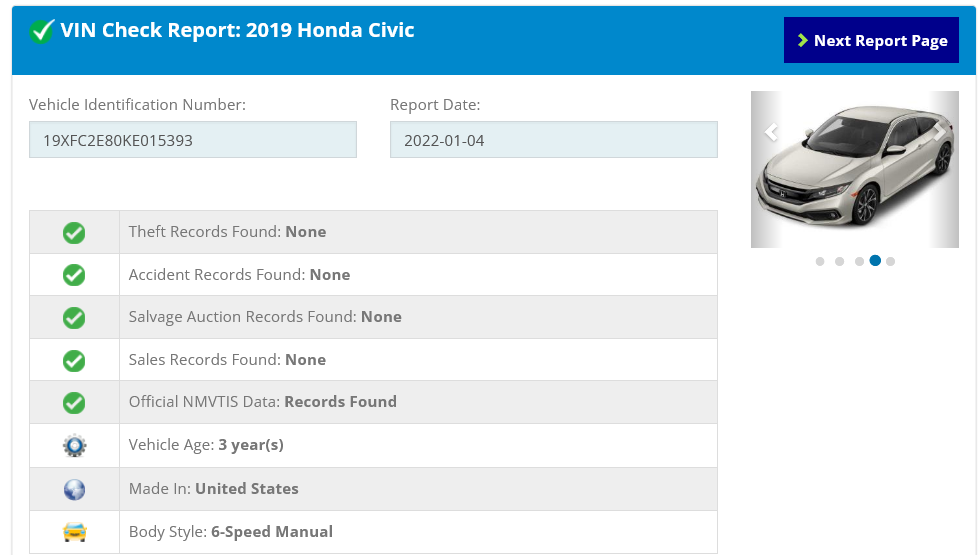Image resolution: width=978 pixels, height=555 pixels.
Task: Select the second carousel dot
Action: click(839, 261)
